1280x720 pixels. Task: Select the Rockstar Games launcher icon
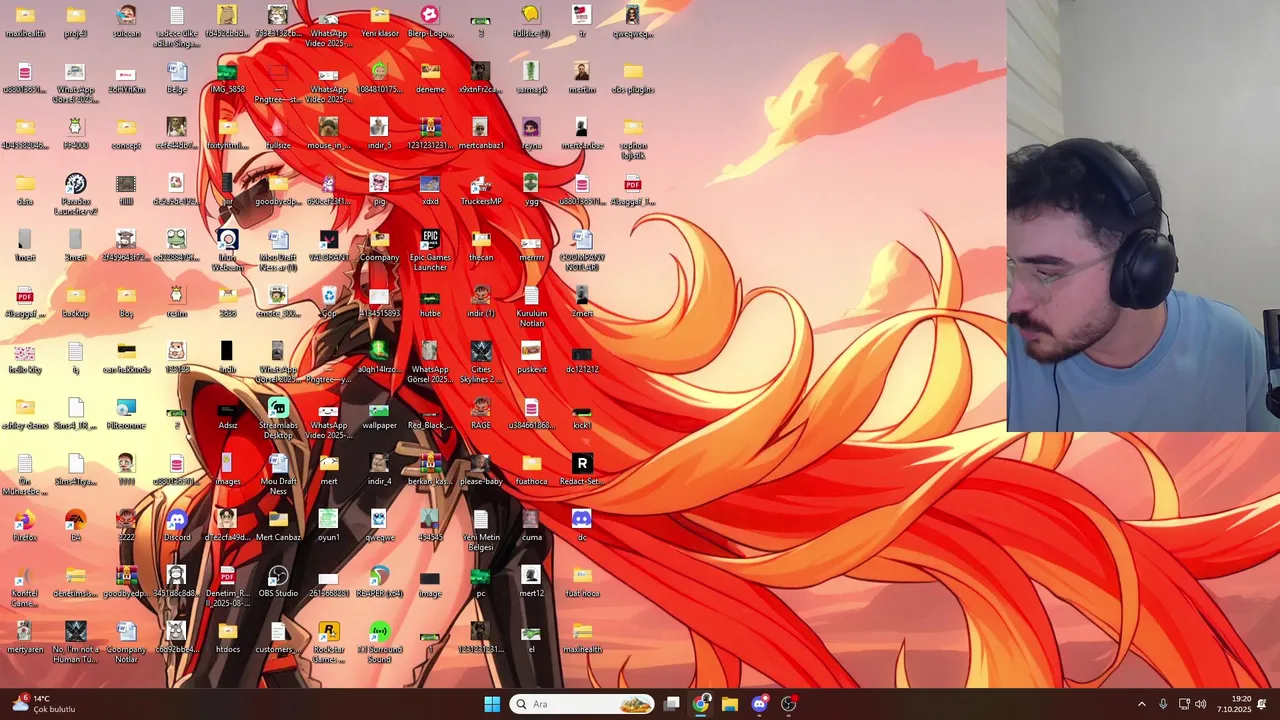(x=328, y=642)
